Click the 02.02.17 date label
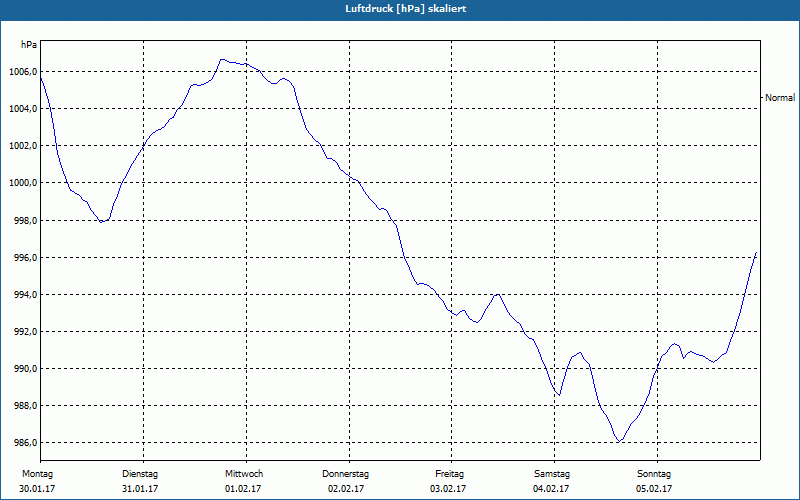The image size is (800, 500). tap(346, 489)
